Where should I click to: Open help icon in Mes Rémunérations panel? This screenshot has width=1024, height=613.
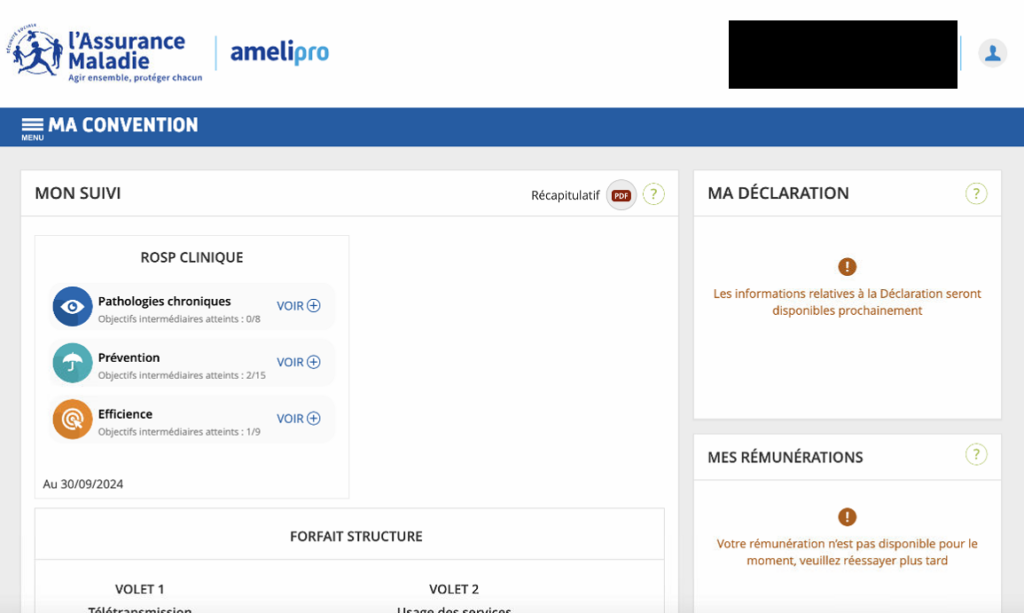click(x=976, y=454)
